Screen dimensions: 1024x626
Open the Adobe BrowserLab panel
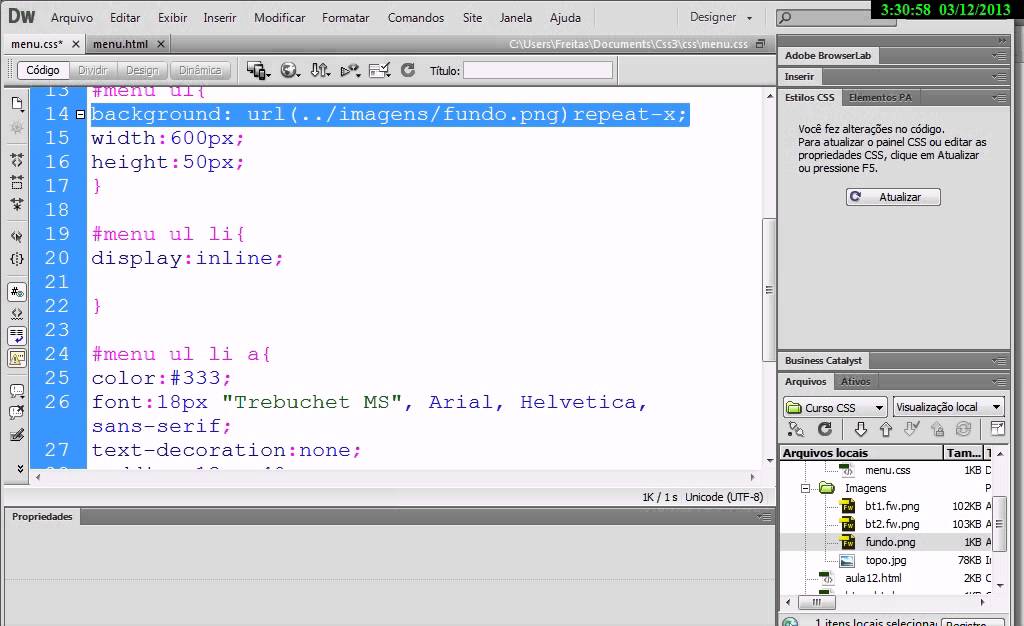[827, 55]
